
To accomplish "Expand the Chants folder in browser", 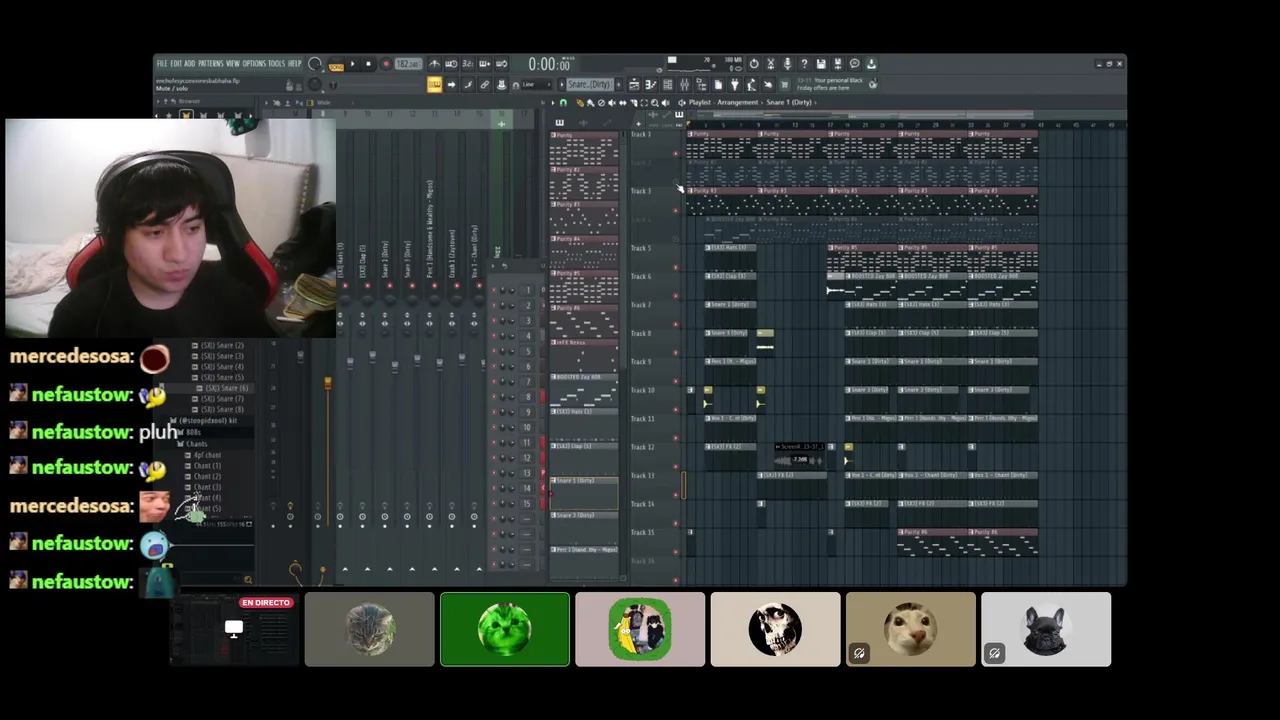I will 196,444.
